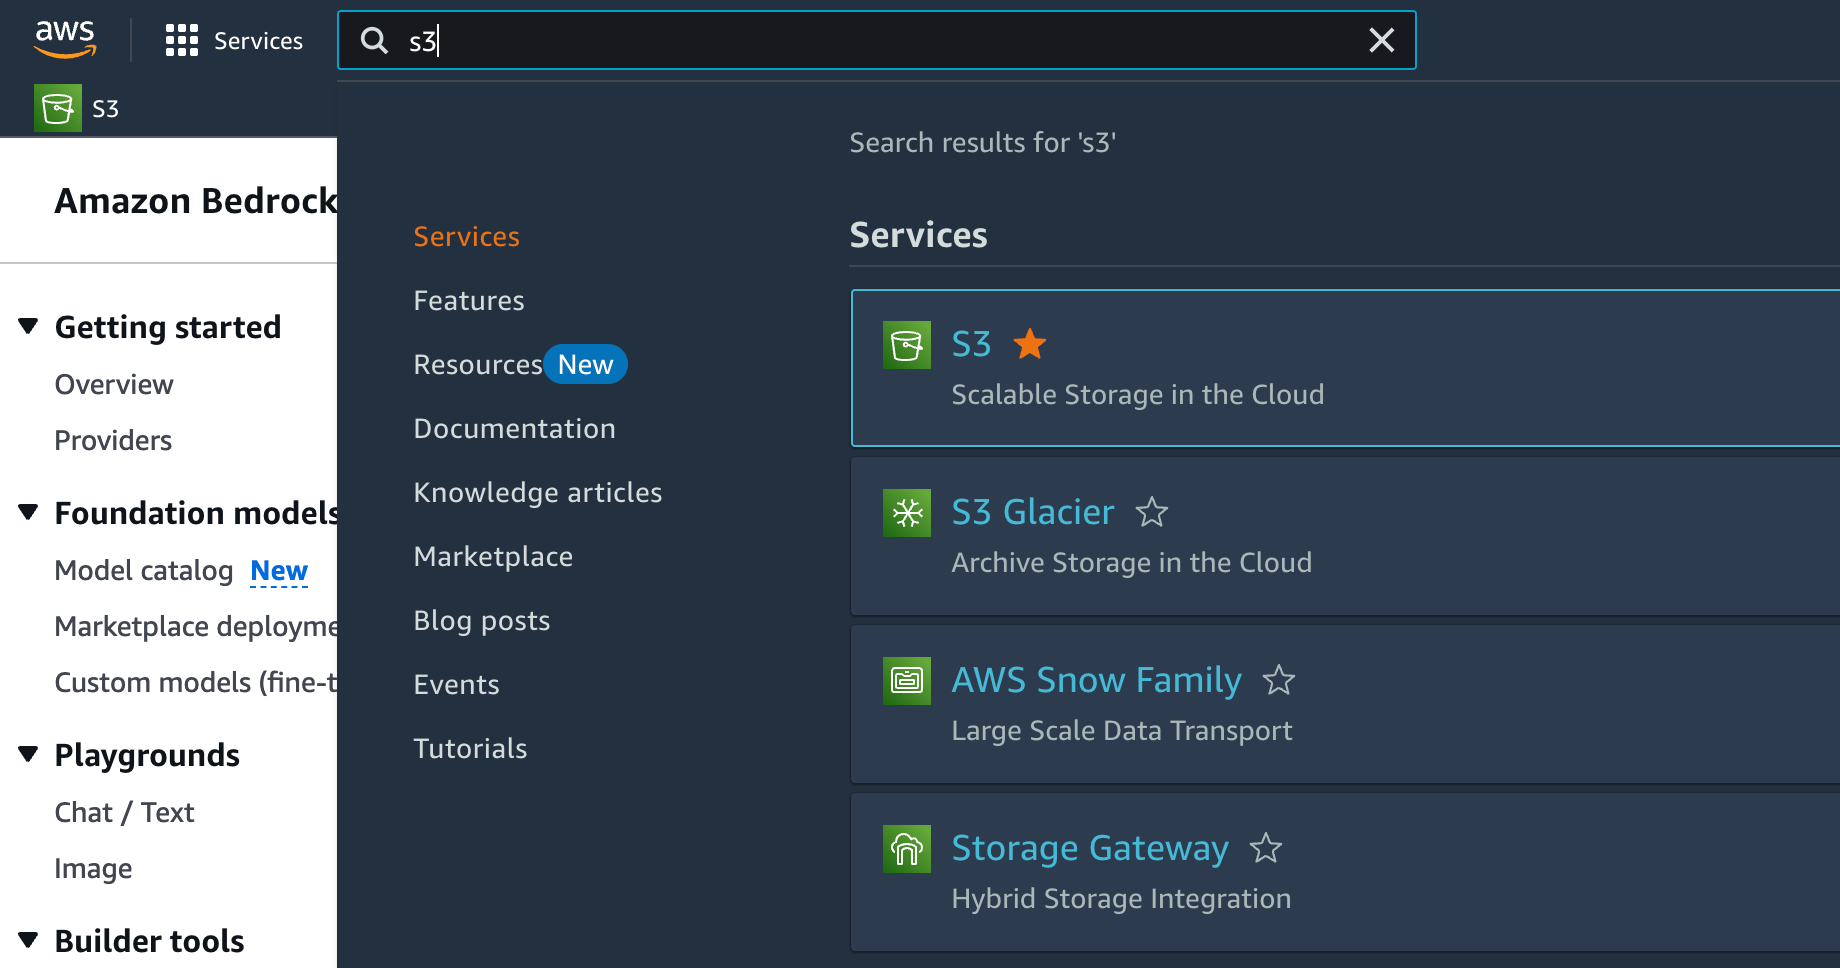Clear the search with the X icon
This screenshot has height=968, width=1840.
1381,40
